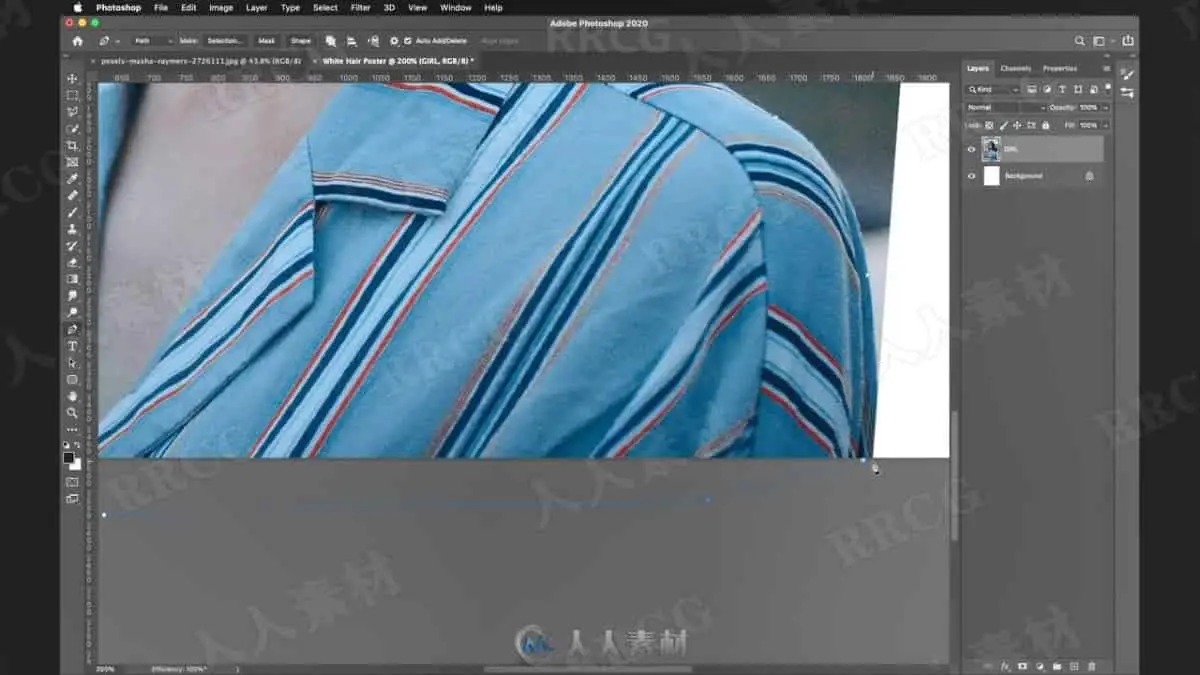
Task: Open the Filter menu
Action: pyautogui.click(x=360, y=7)
